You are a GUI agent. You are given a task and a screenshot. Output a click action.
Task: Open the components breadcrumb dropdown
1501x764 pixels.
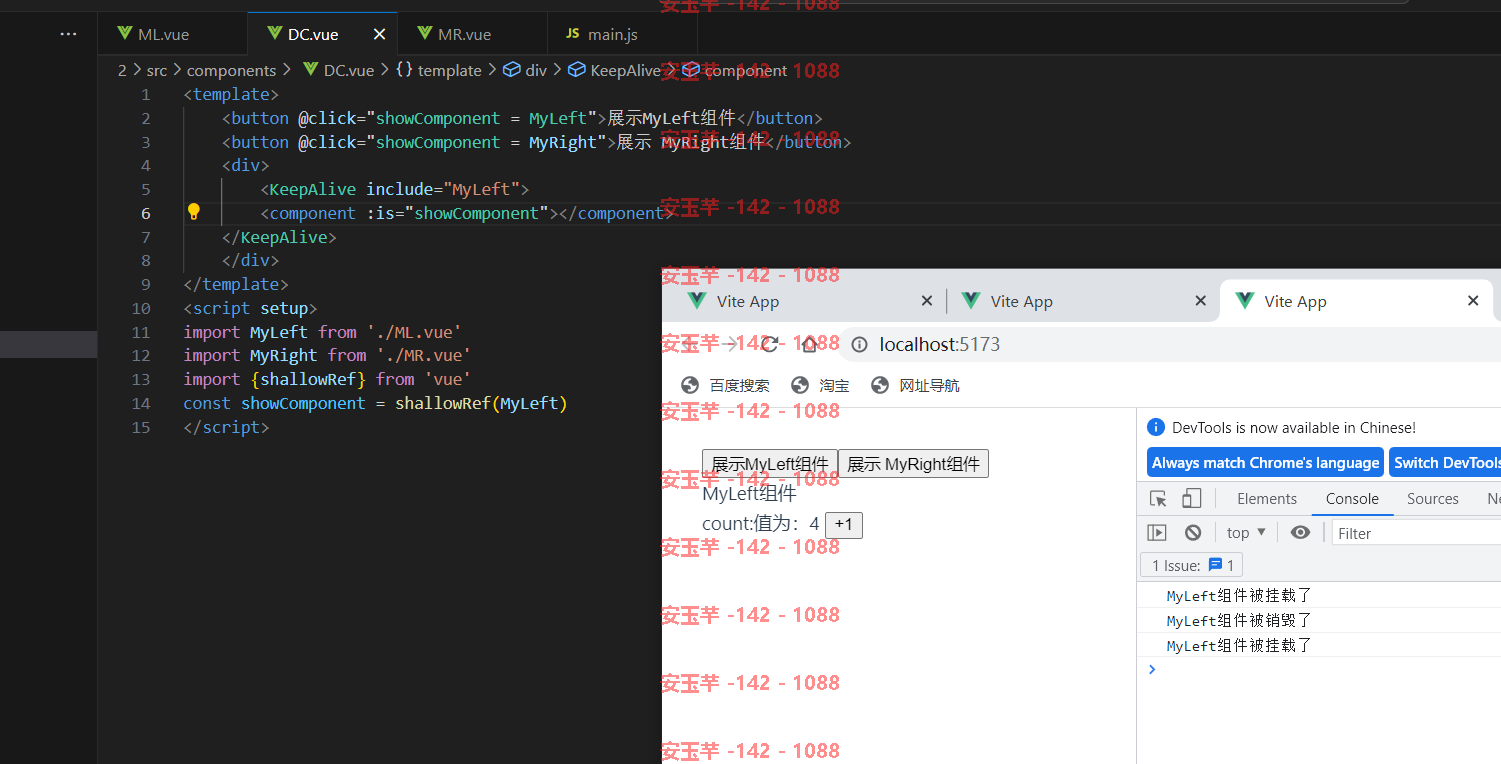(x=231, y=70)
